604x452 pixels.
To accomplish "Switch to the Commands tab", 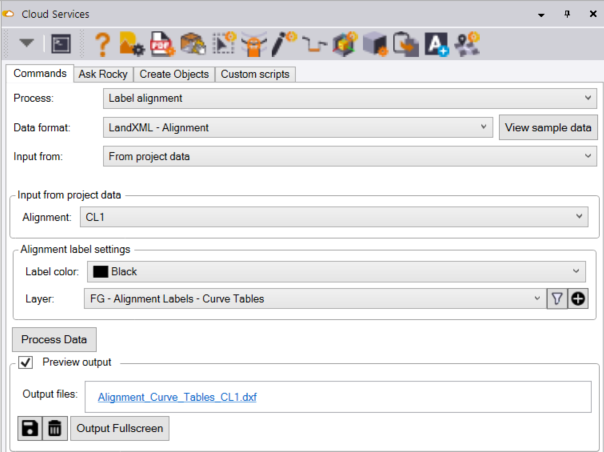I will (x=40, y=73).
